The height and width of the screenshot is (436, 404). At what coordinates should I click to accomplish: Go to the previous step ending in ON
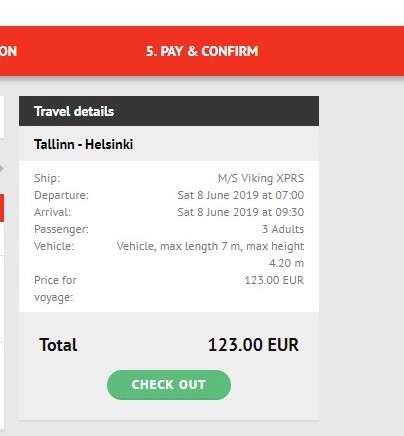tap(8, 51)
